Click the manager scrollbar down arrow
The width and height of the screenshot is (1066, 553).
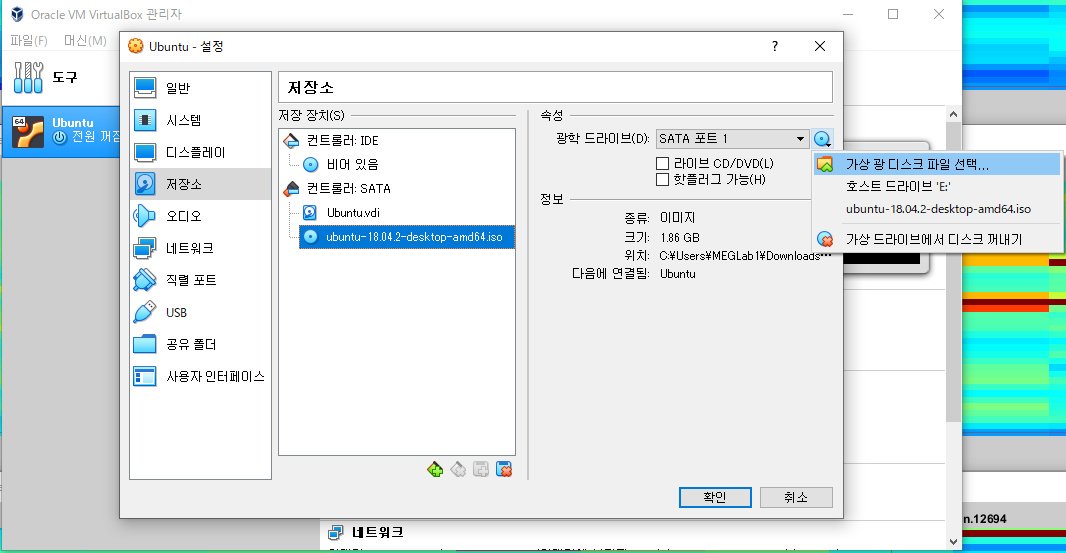(x=953, y=541)
